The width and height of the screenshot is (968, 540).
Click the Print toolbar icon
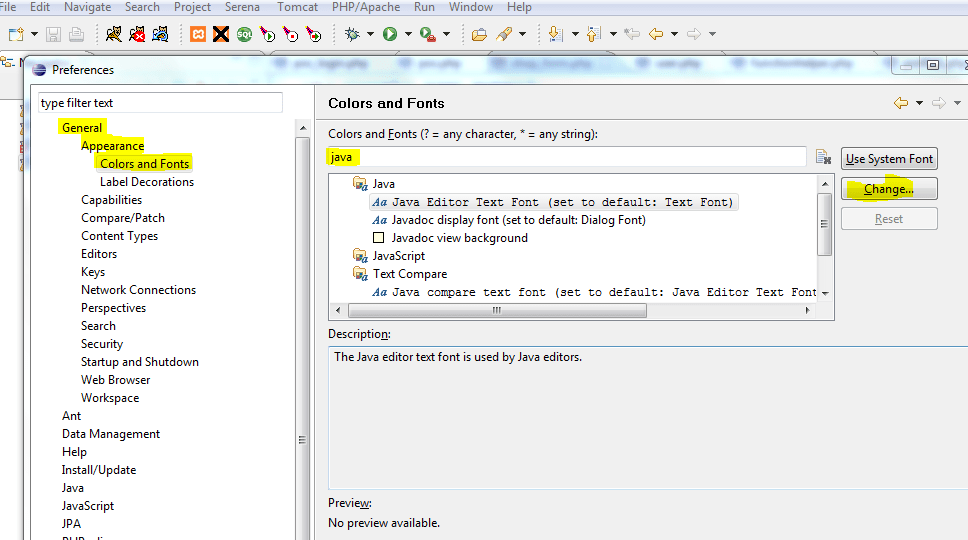point(77,34)
